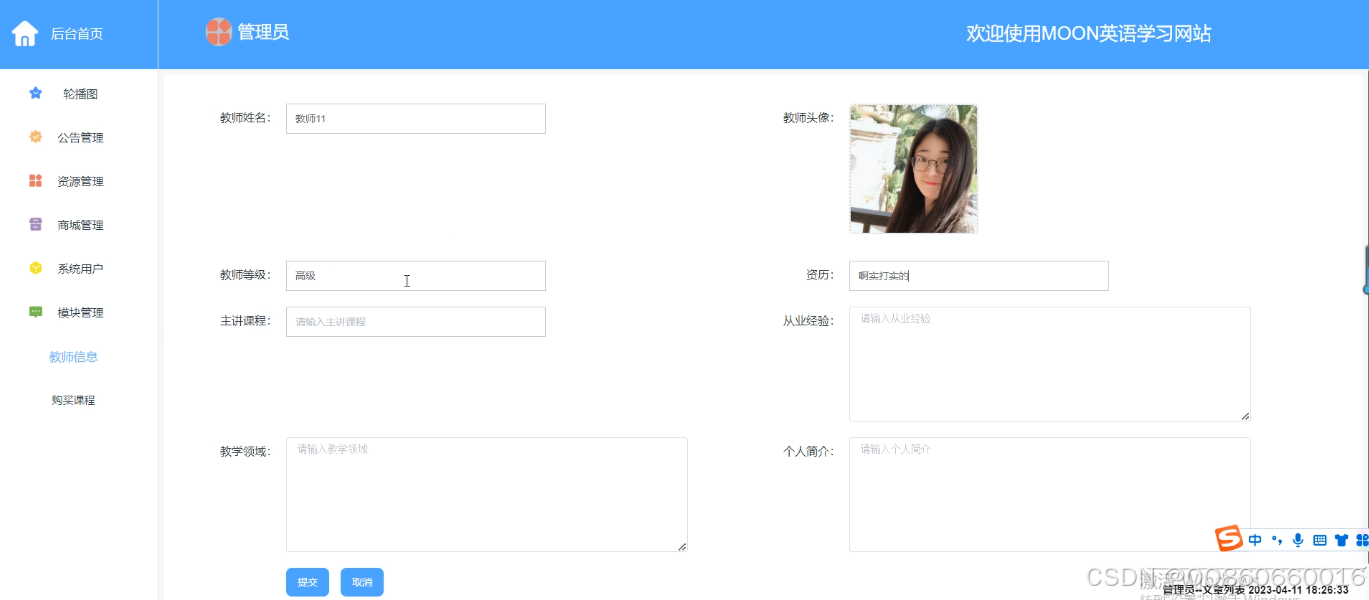This screenshot has width=1369, height=600.
Task: Click the box icon next to 商城管理
Action: 36,224
